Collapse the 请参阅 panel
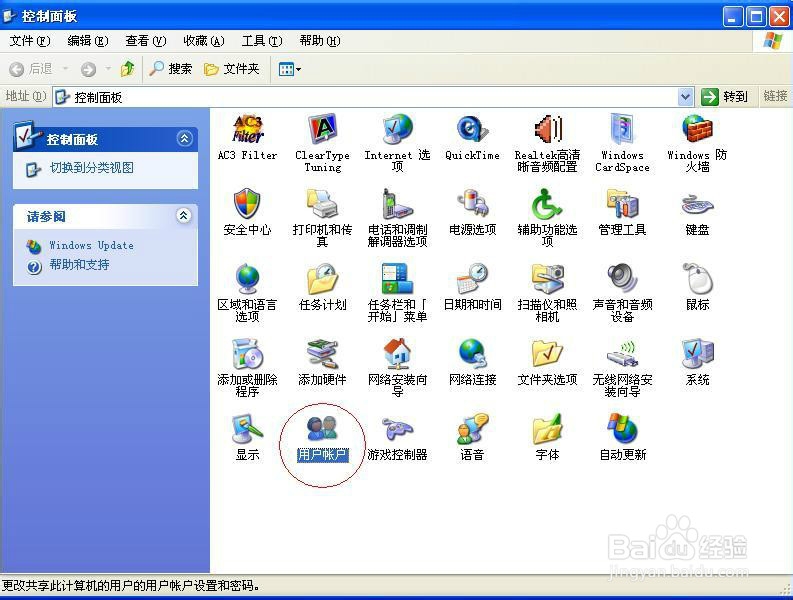The image size is (793, 600). pyautogui.click(x=184, y=216)
